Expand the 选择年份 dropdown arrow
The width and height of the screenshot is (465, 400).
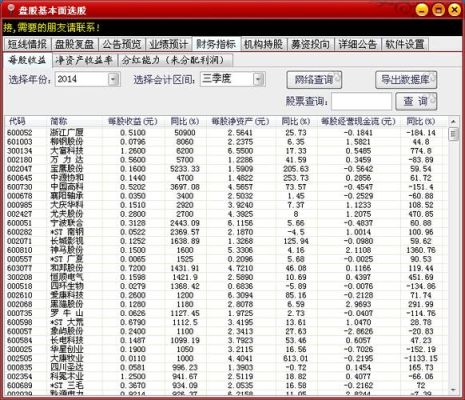click(114, 79)
